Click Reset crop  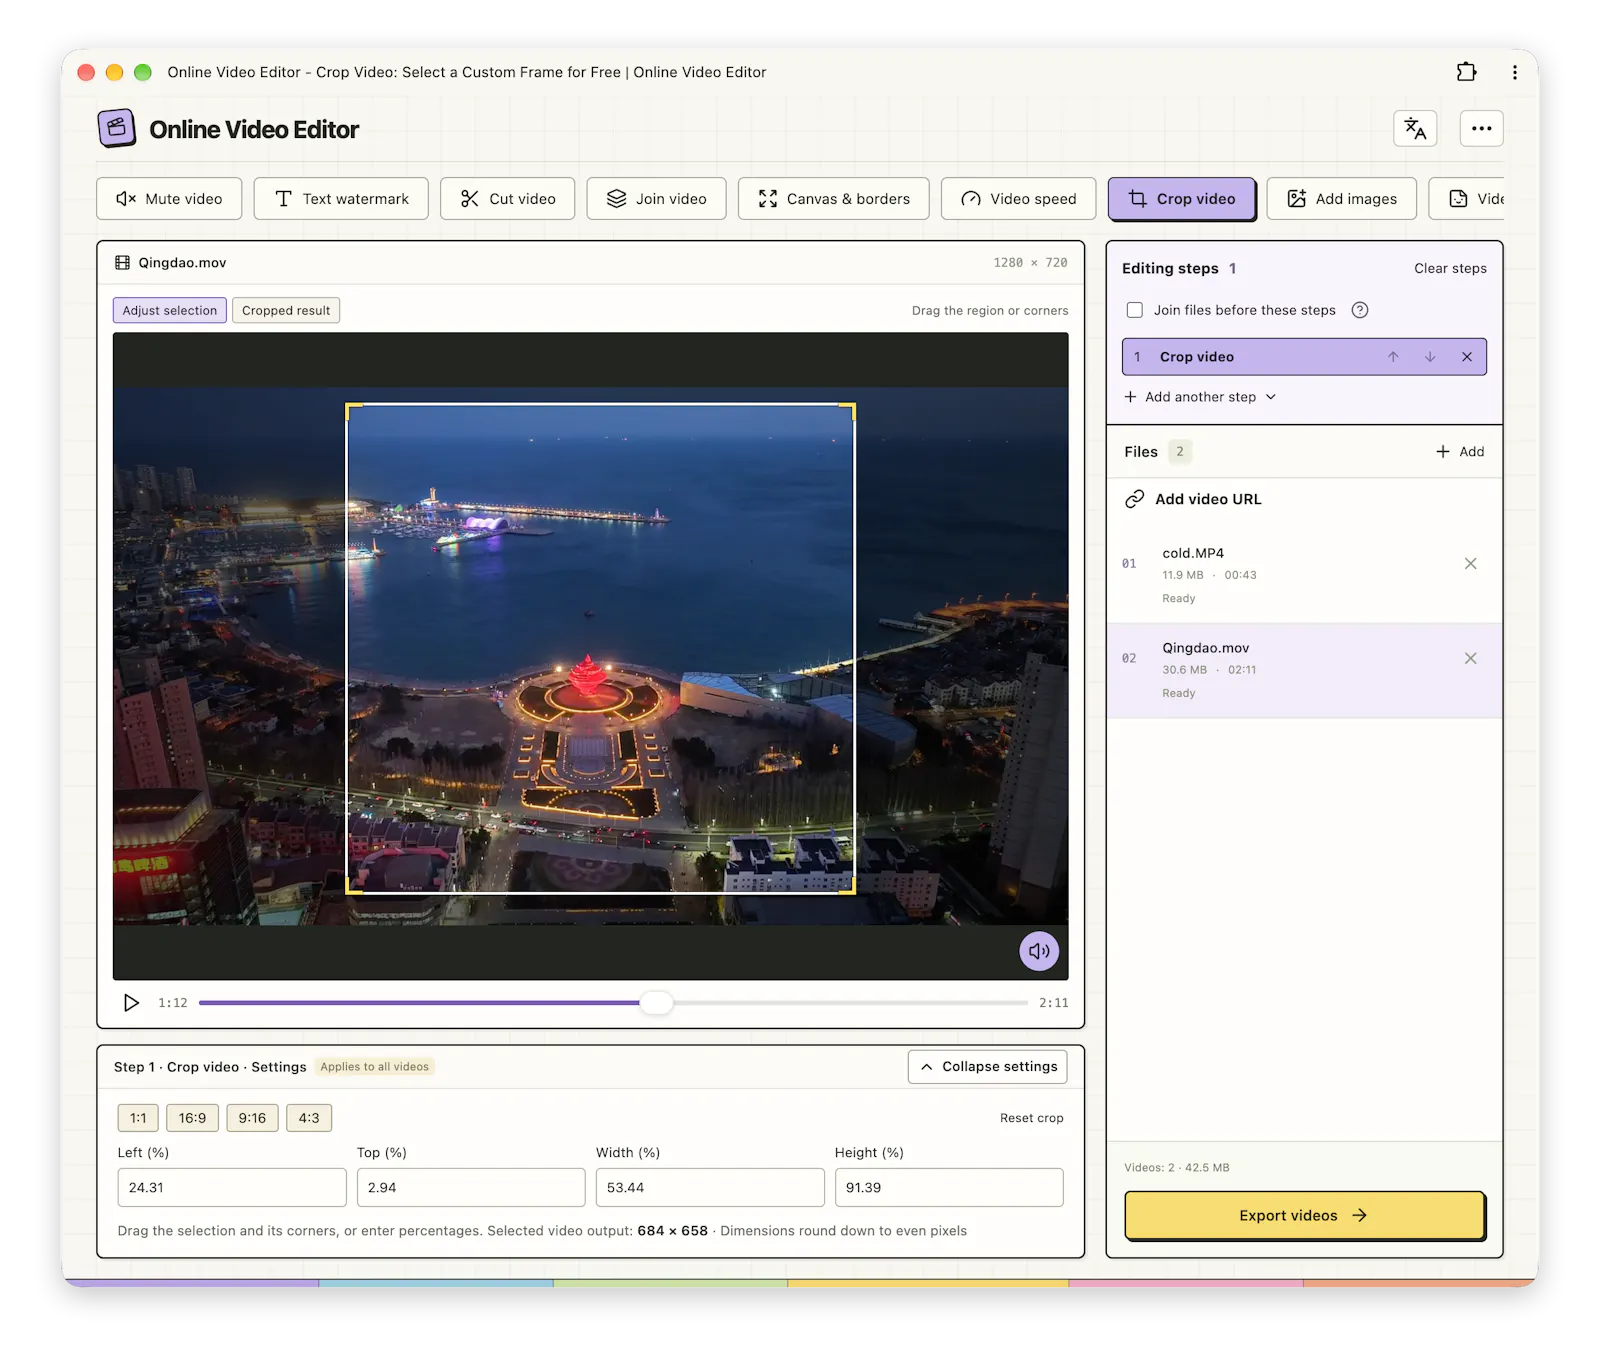pos(1031,1118)
